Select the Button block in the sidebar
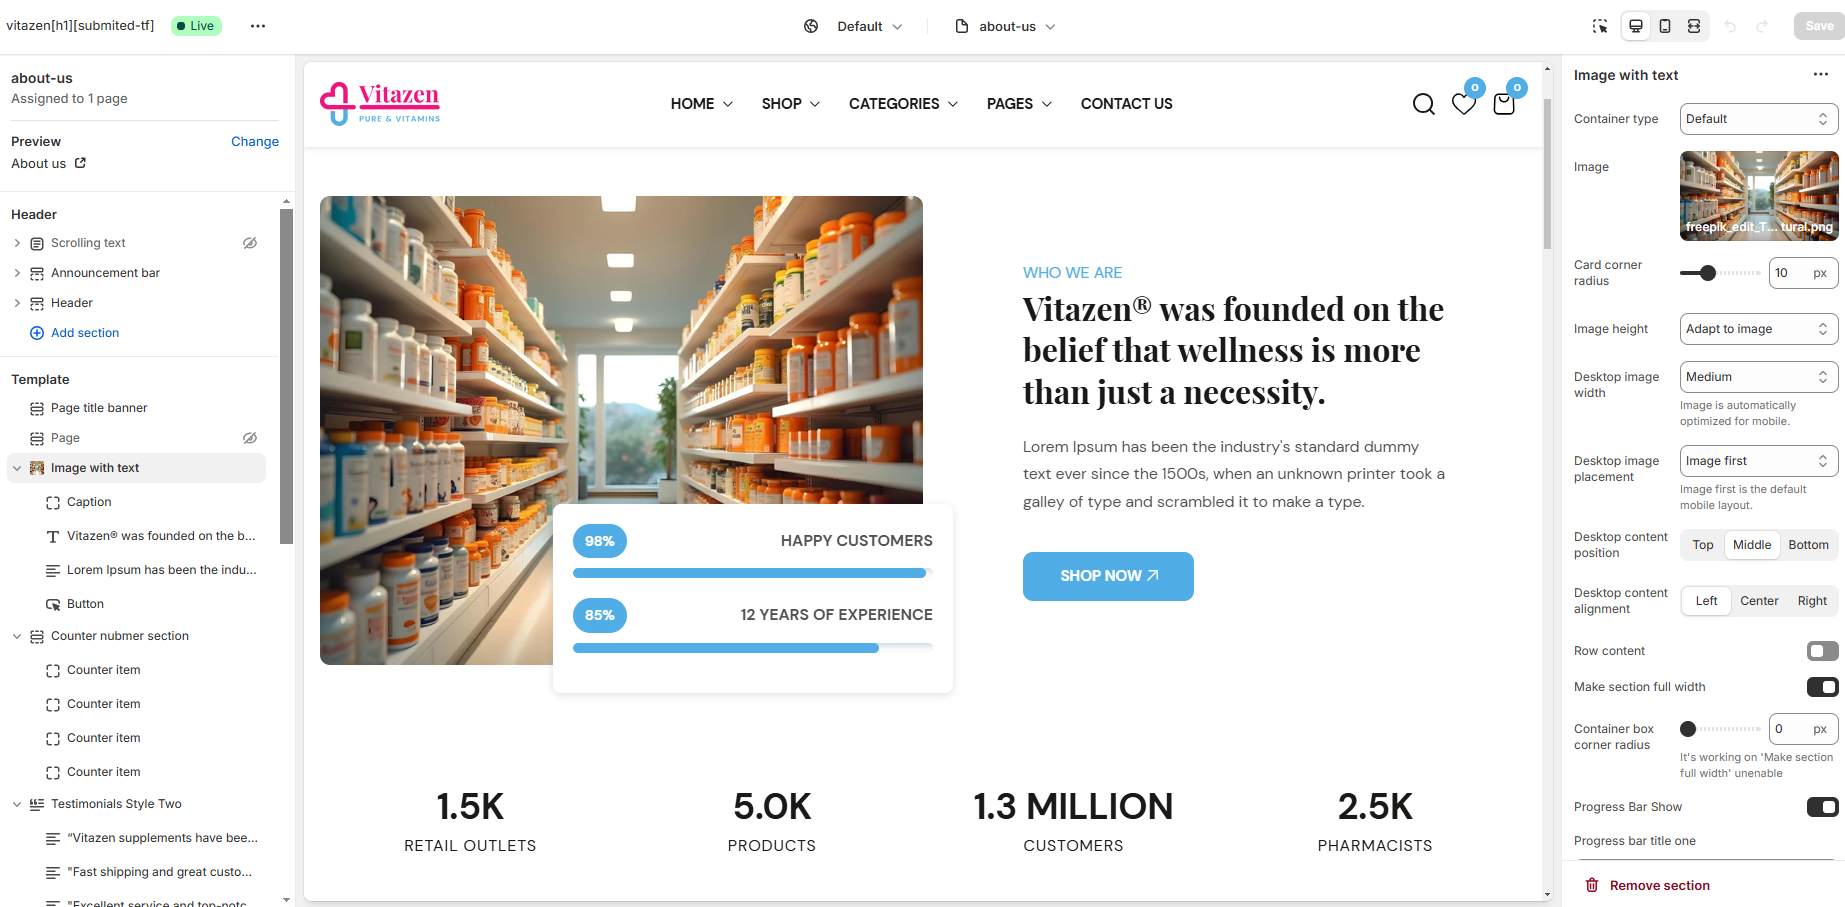1845x907 pixels. click(85, 604)
